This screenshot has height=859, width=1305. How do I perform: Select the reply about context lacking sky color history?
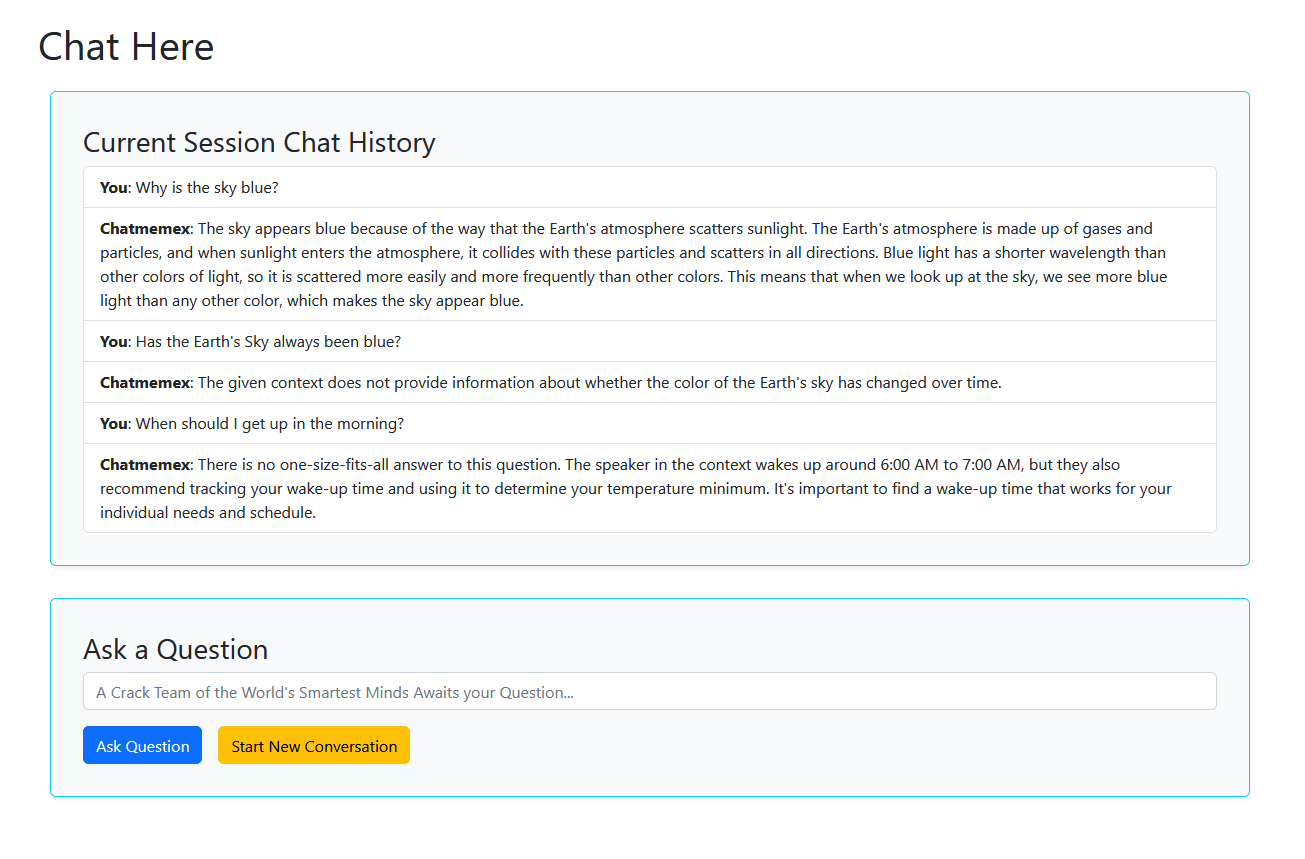pos(550,382)
